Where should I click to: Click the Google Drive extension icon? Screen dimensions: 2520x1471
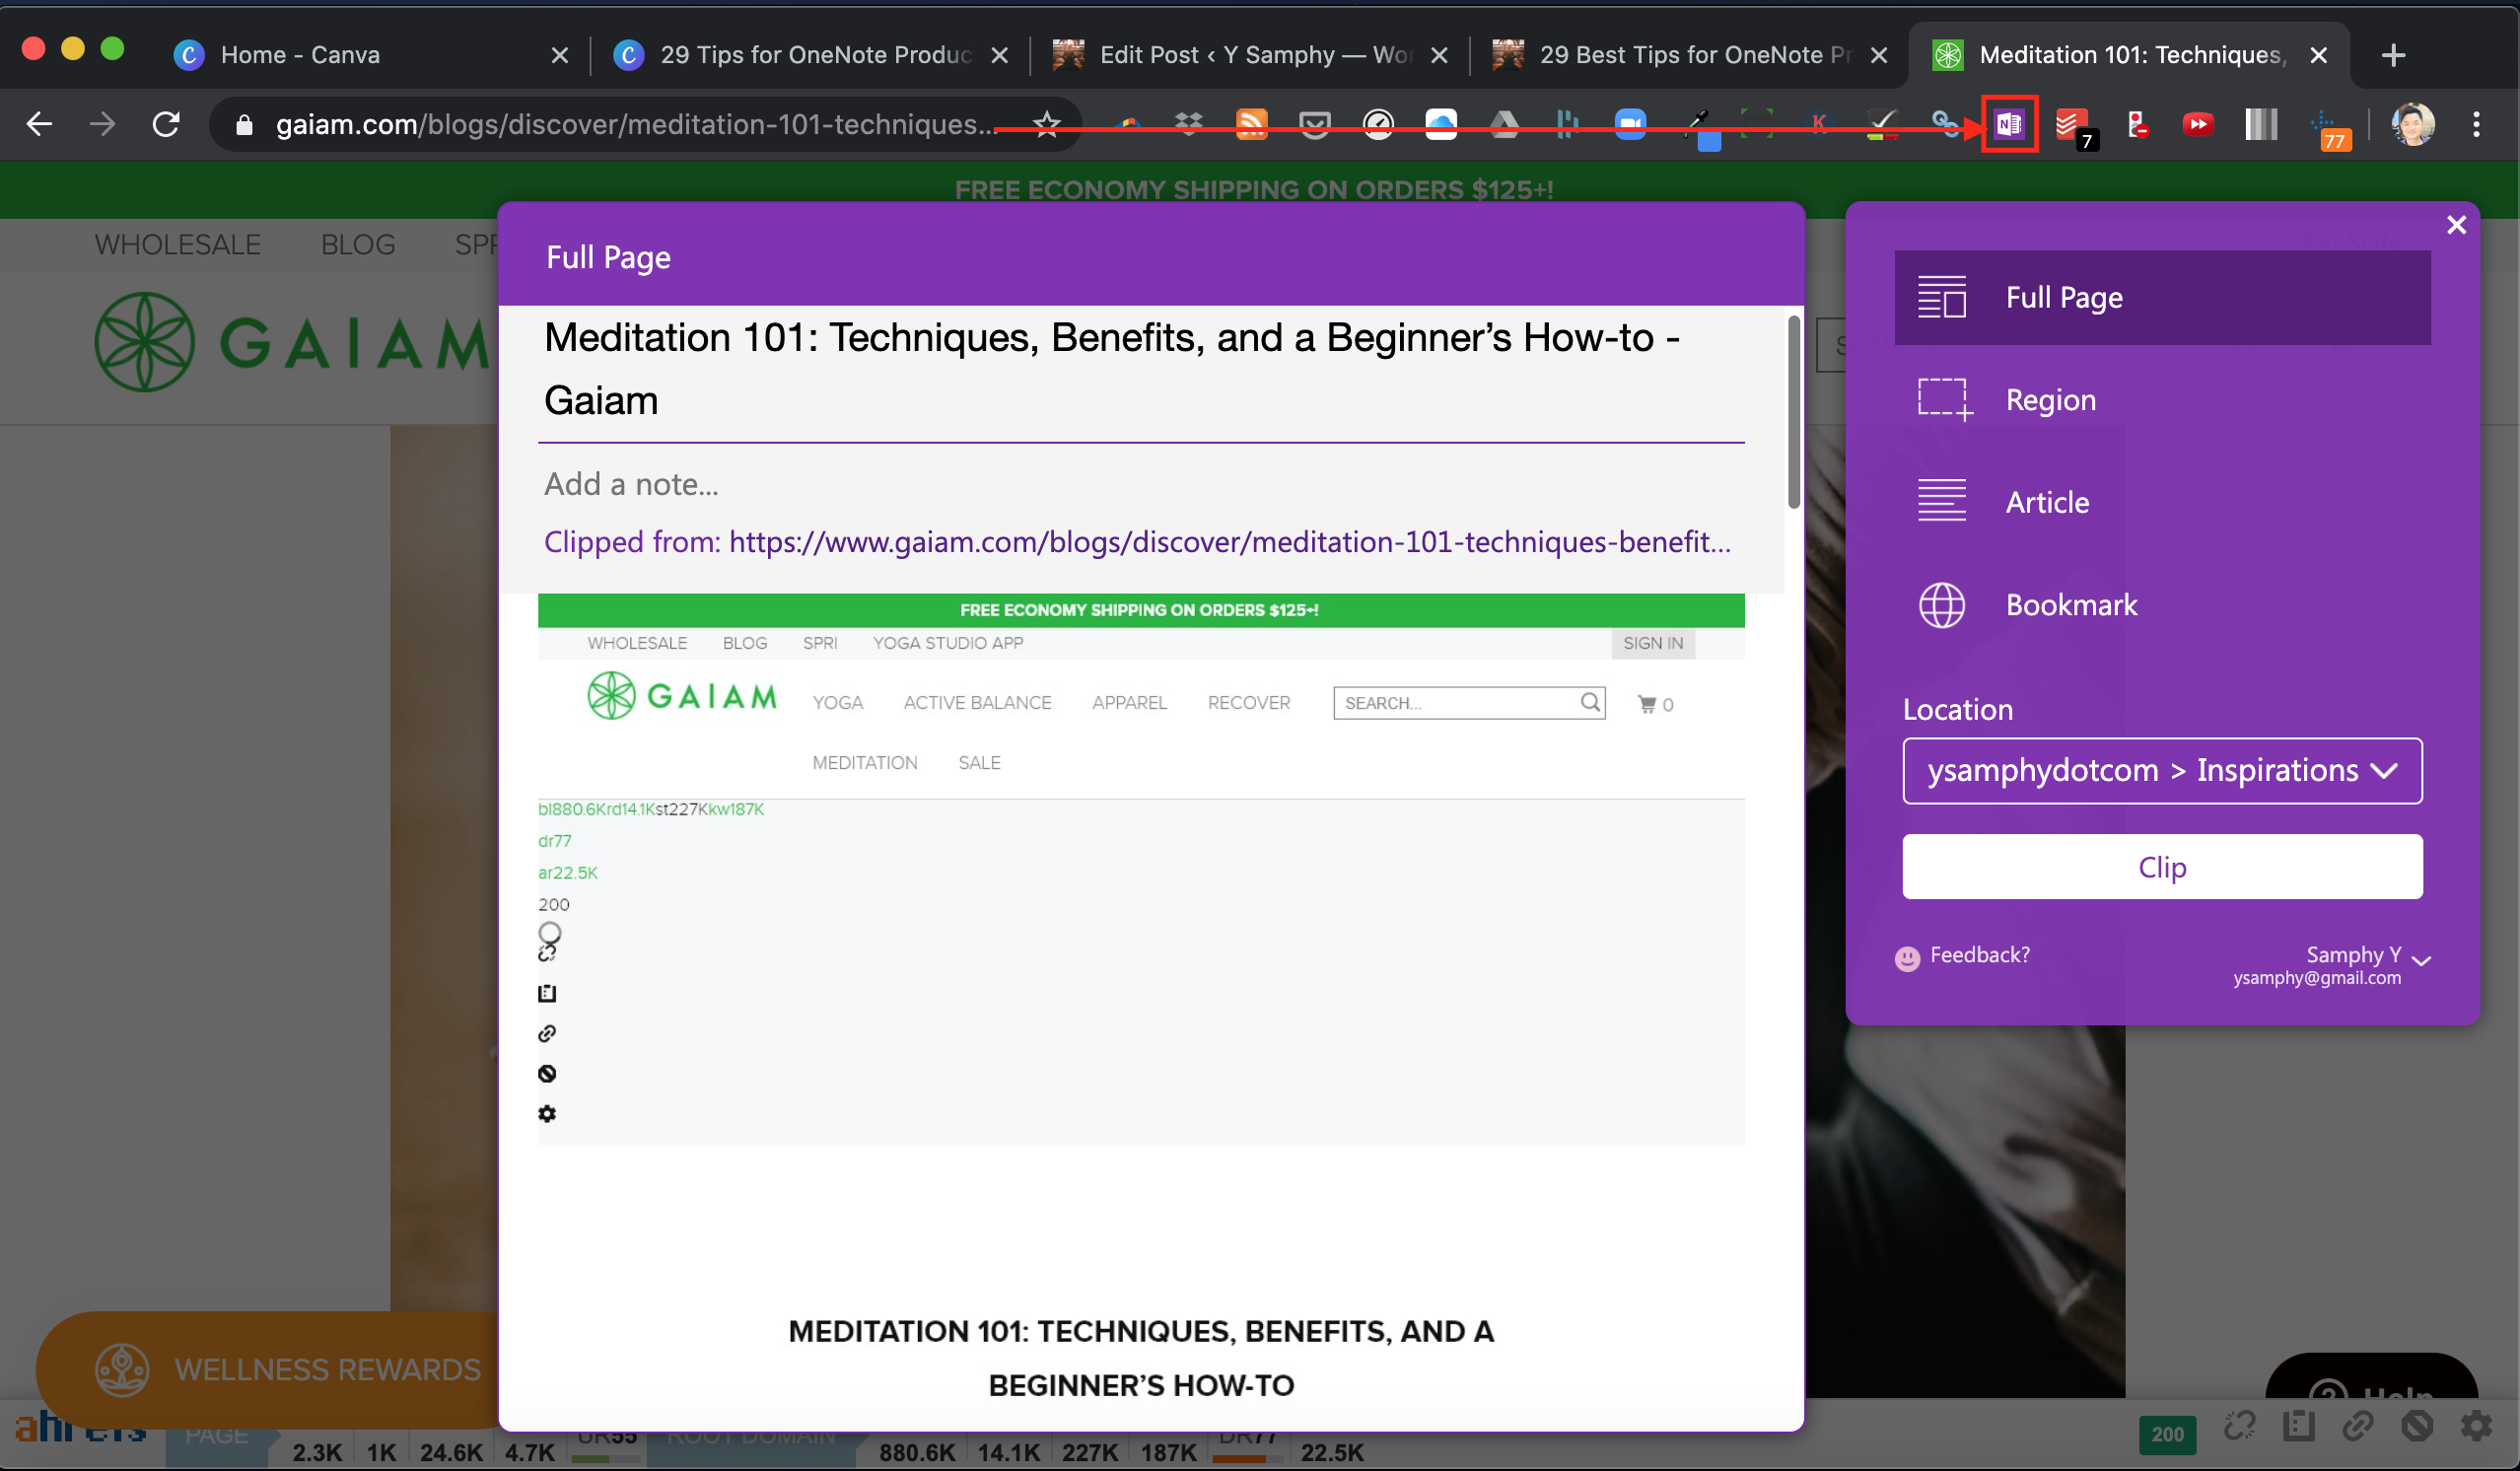[x=1503, y=124]
